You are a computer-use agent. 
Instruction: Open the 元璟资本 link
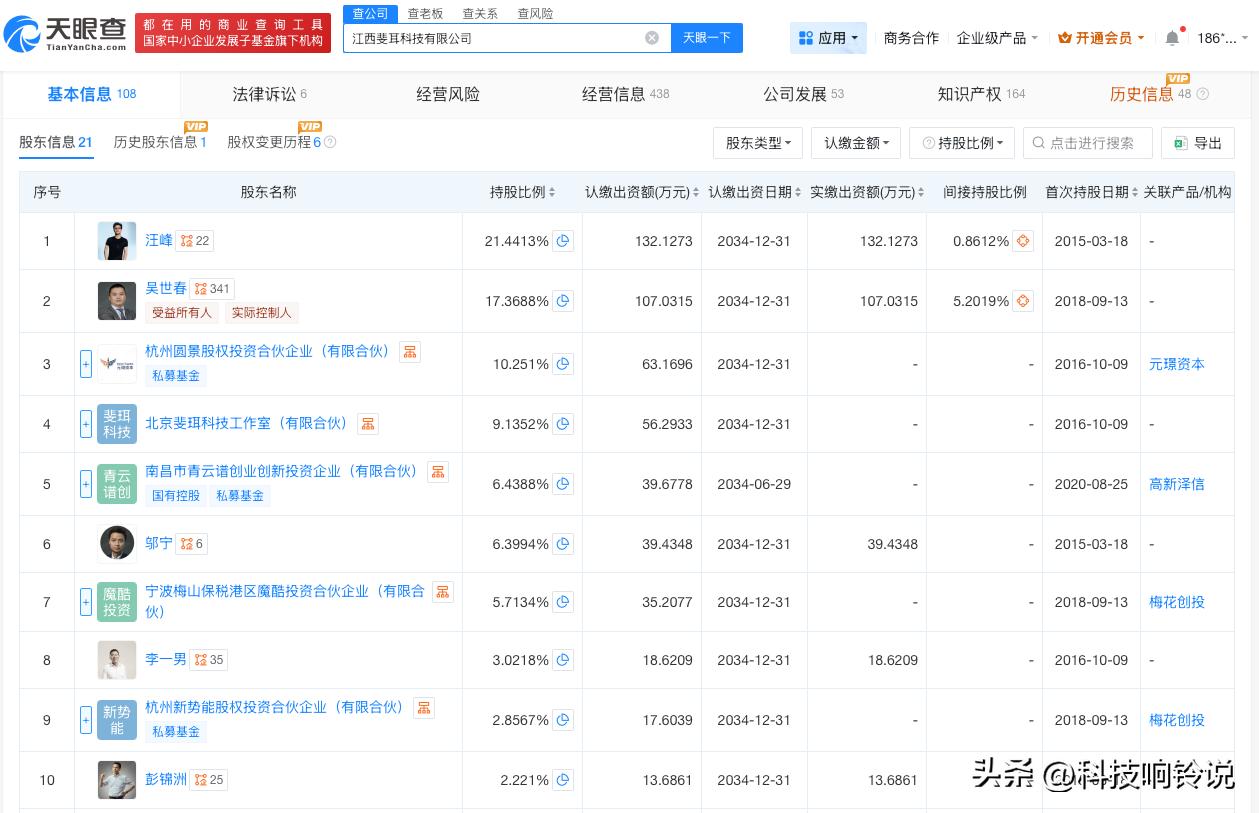1176,364
